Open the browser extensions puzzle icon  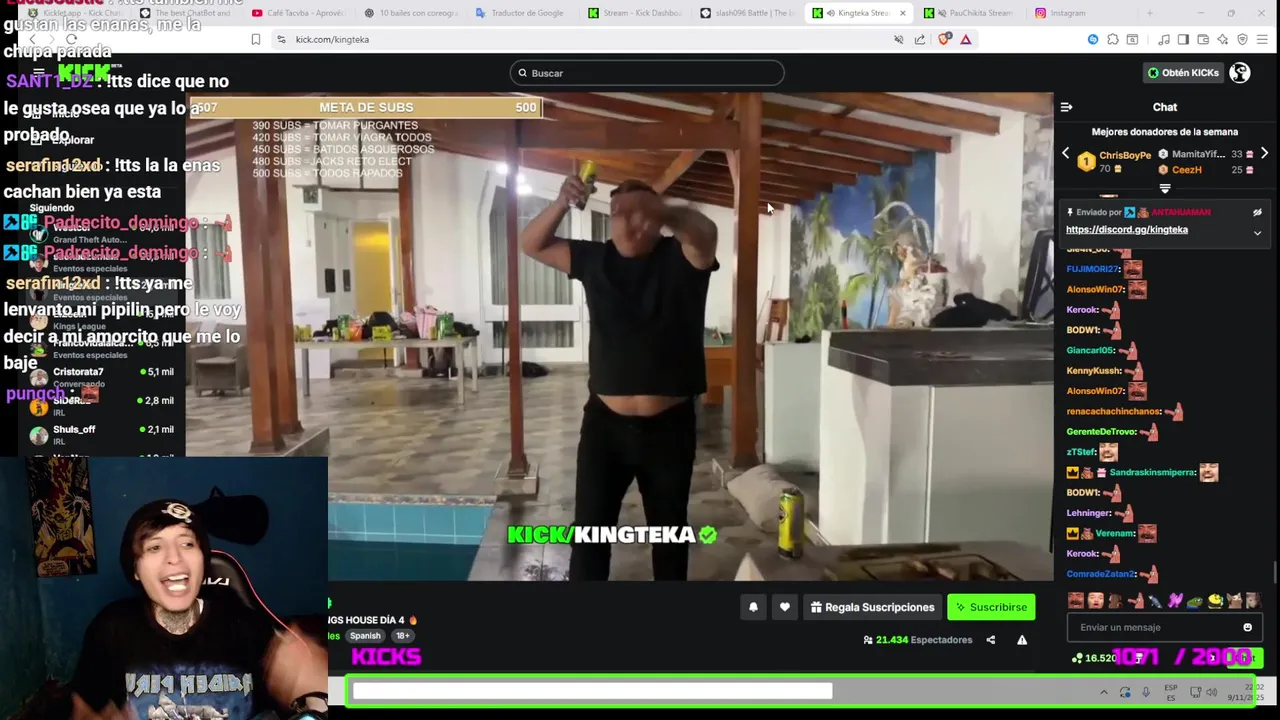pyautogui.click(x=1113, y=40)
